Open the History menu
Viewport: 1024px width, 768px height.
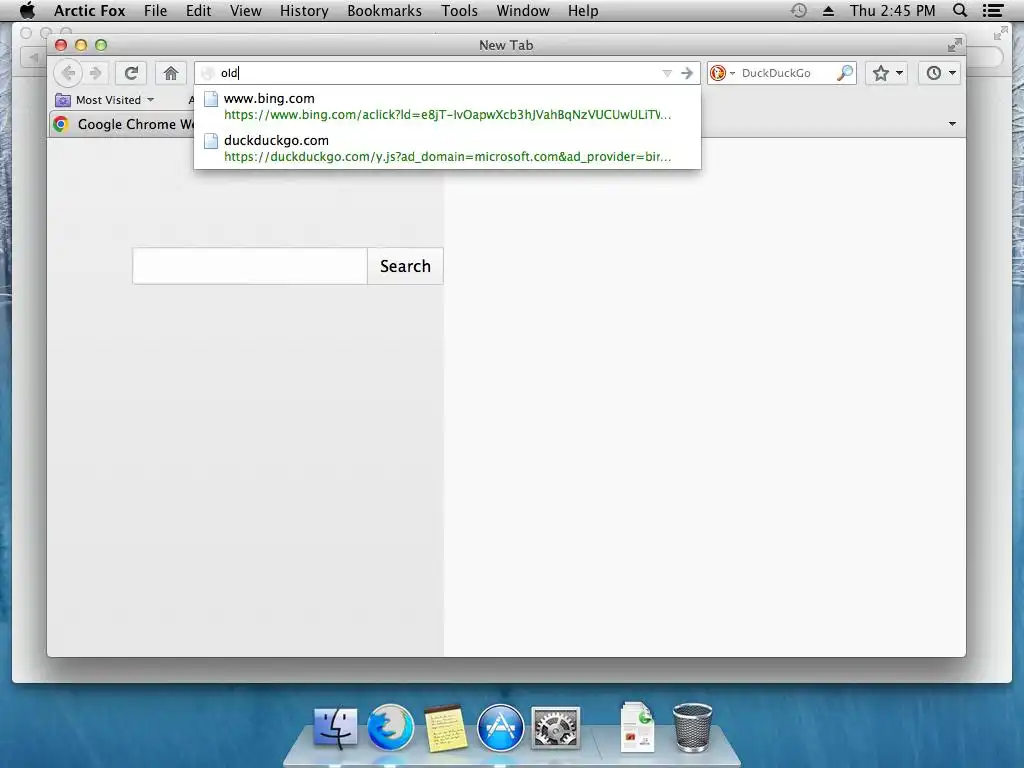304,10
